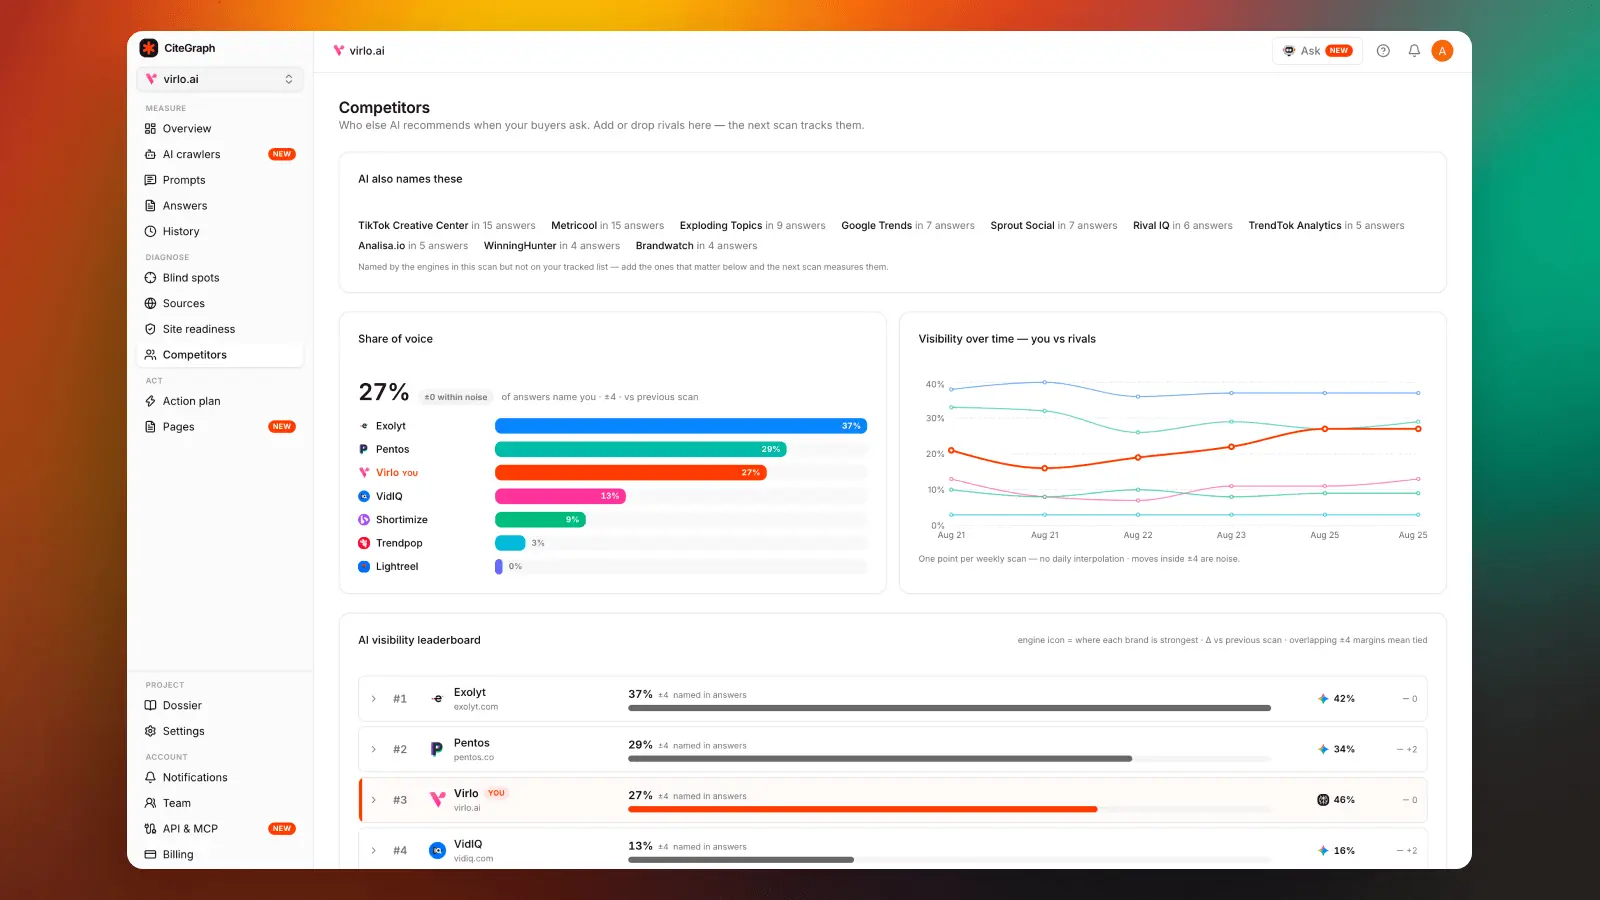Click the NEW badge next to AI crawlers

[x=282, y=154]
